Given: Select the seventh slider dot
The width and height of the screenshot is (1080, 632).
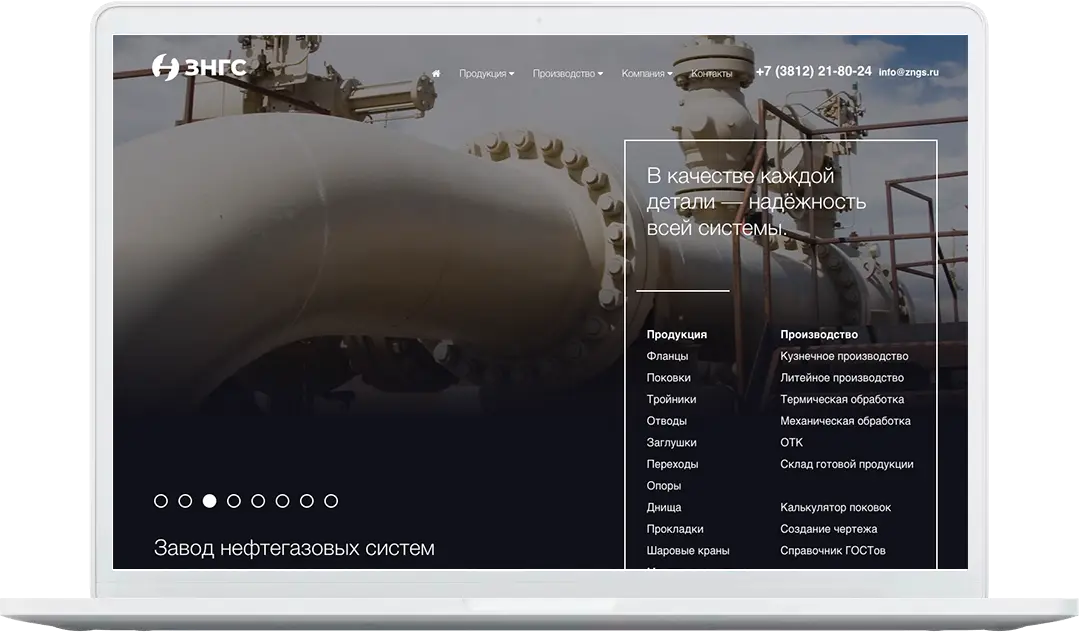Looking at the screenshot, I should [x=307, y=501].
